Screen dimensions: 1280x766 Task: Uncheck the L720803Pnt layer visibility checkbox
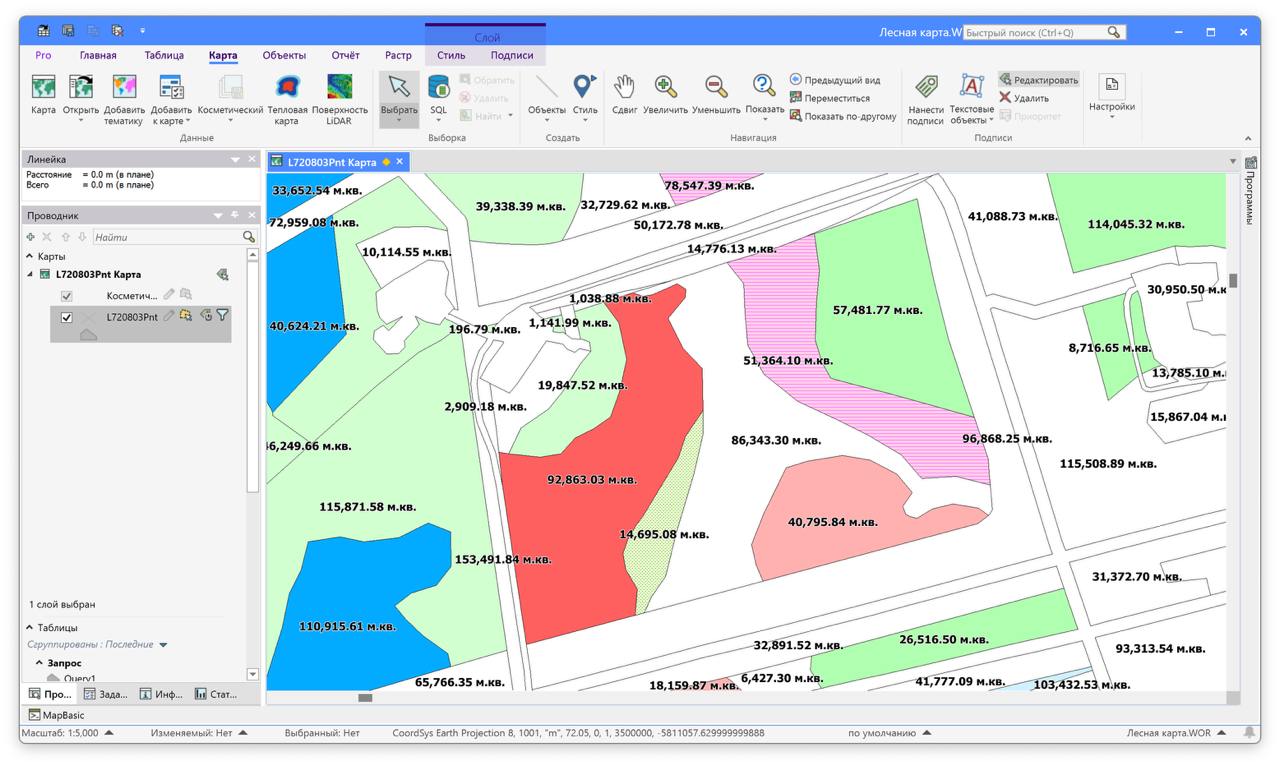tap(67, 317)
